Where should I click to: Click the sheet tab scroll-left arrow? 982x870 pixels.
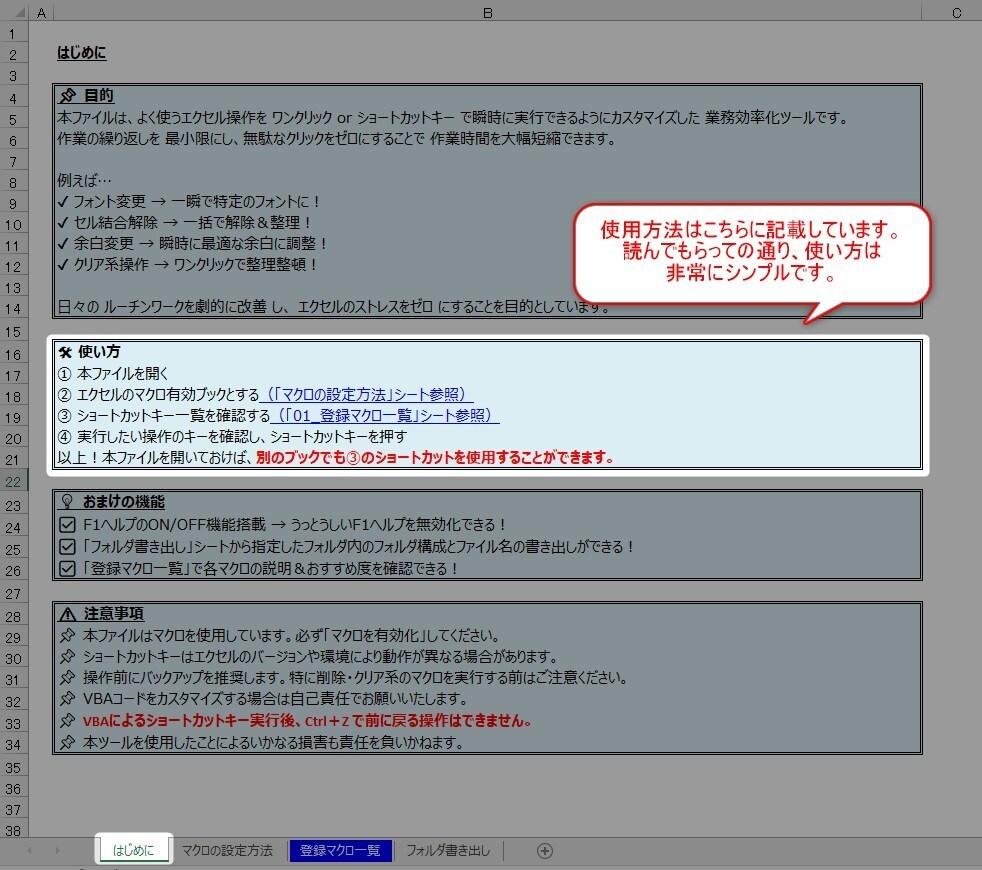click(x=29, y=851)
